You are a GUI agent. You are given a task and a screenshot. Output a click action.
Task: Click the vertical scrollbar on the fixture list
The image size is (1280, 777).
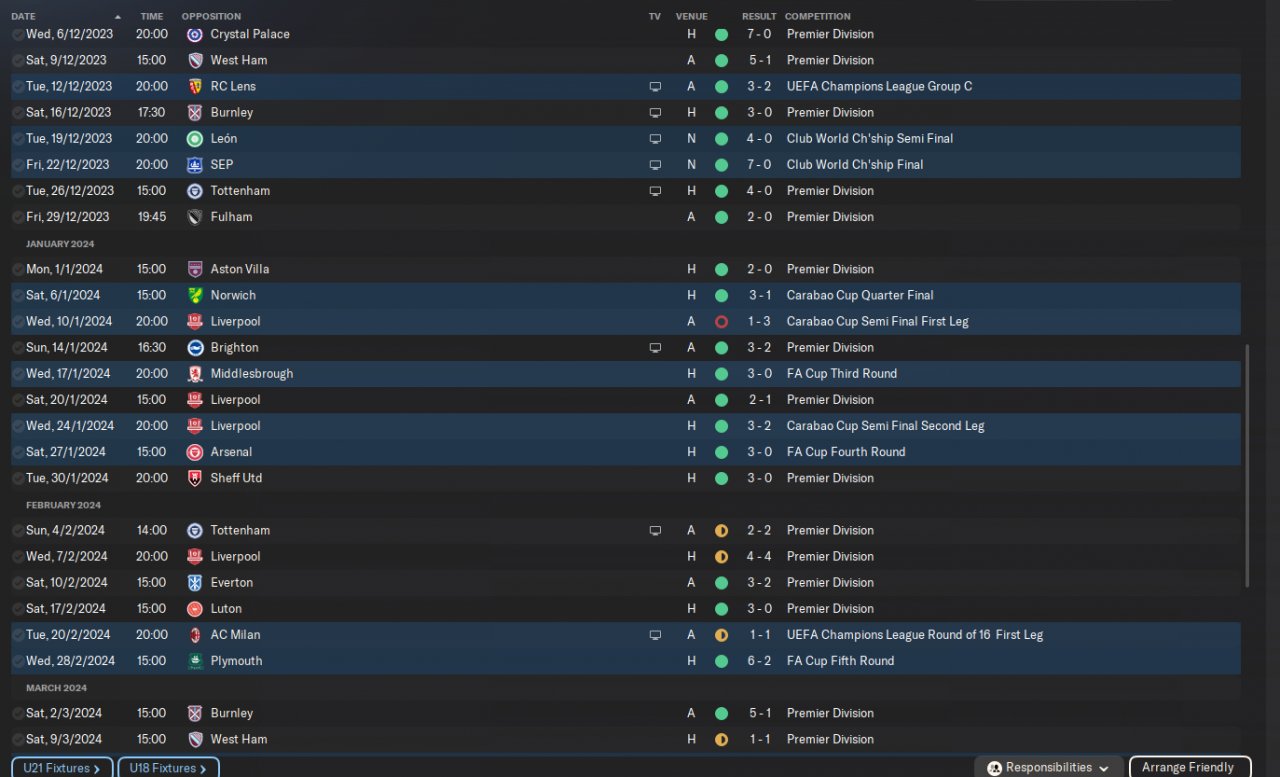click(1246, 466)
